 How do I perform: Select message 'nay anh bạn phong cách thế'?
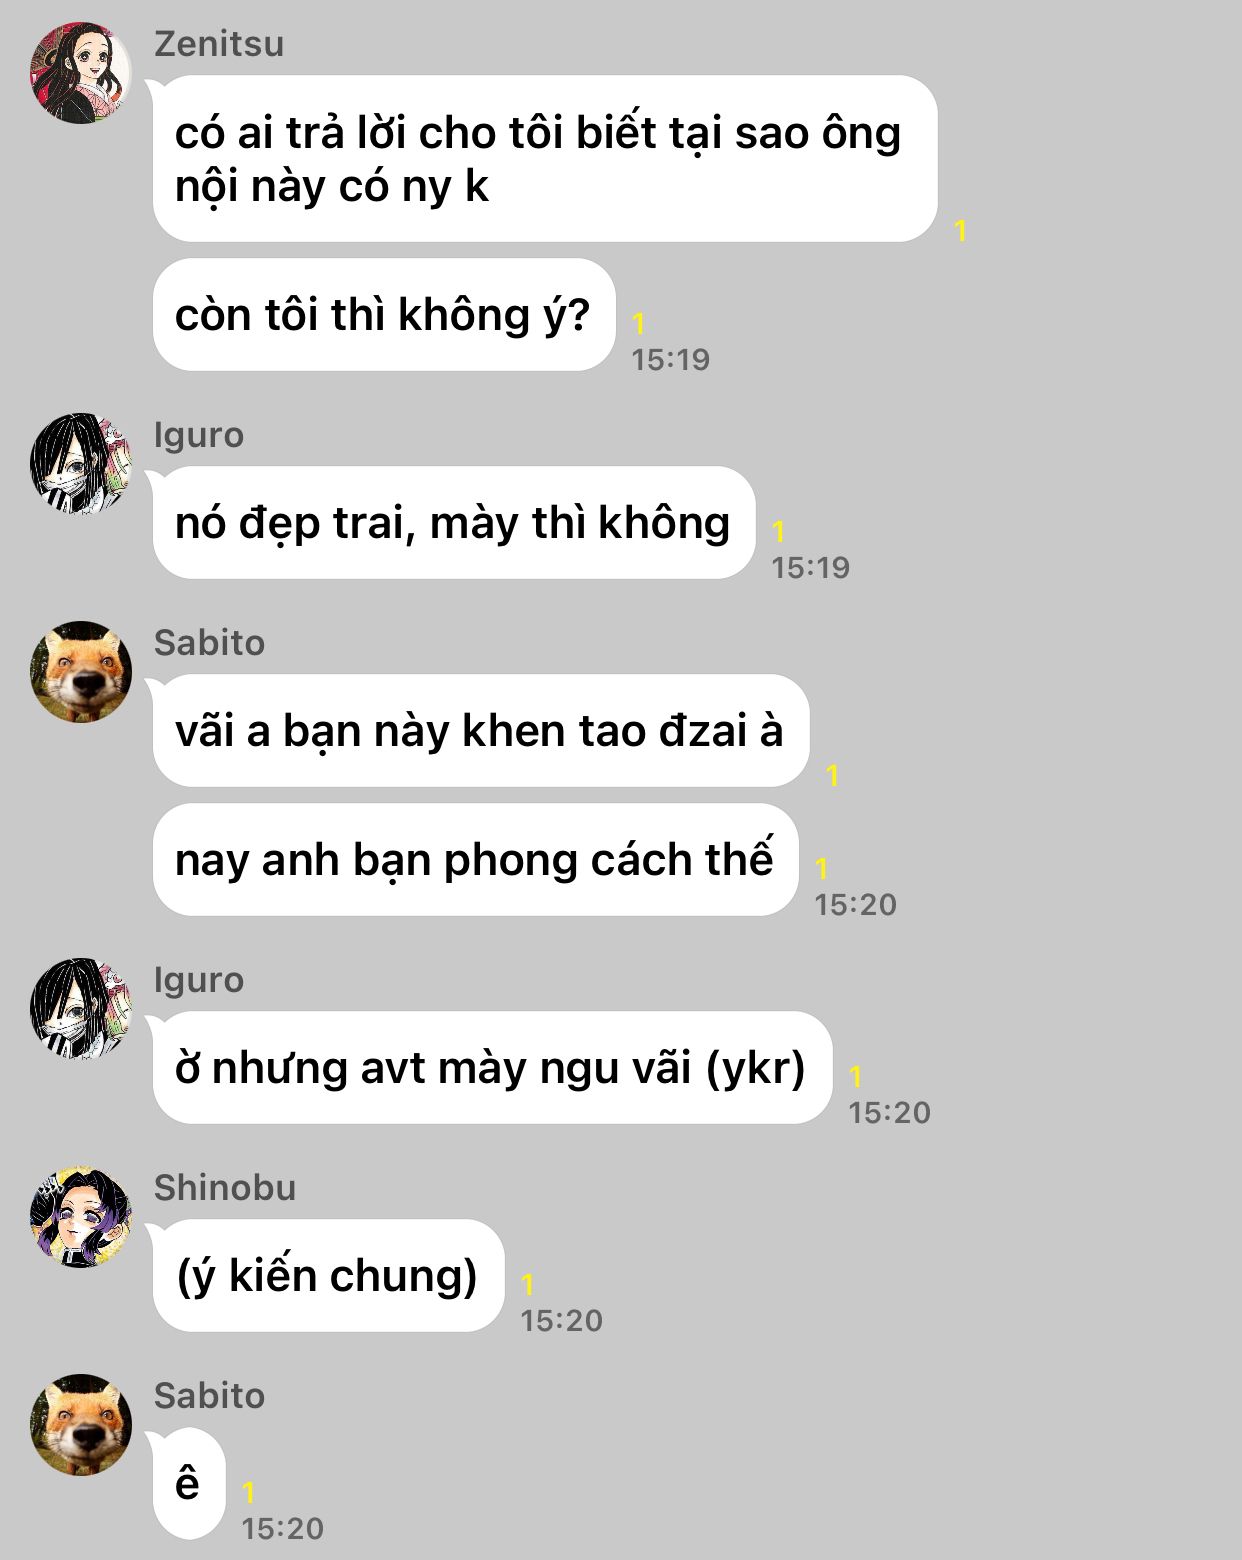475,860
